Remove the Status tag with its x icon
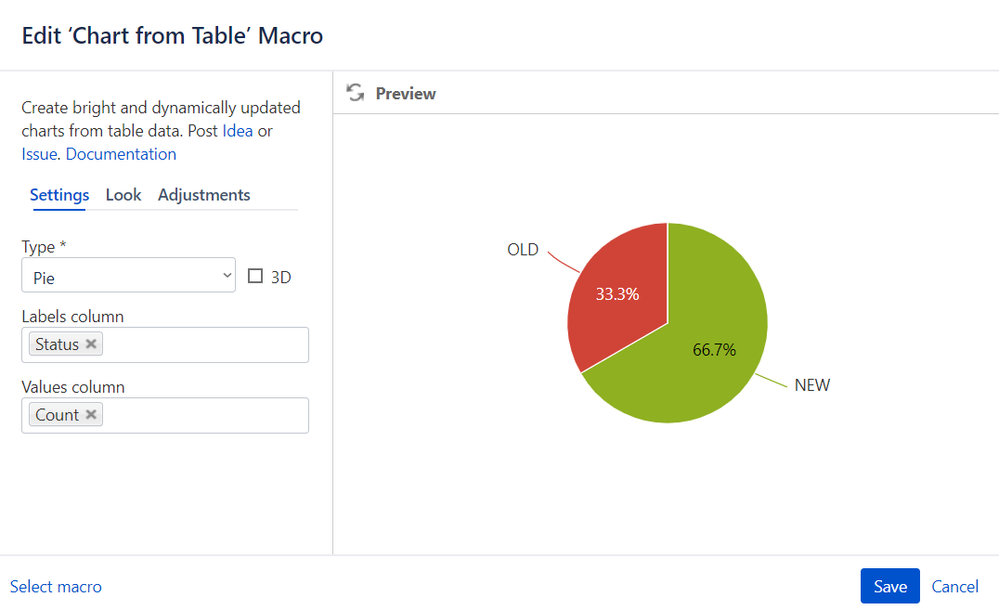Screen dimensions: 999x610 pyautogui.click(x=91, y=344)
